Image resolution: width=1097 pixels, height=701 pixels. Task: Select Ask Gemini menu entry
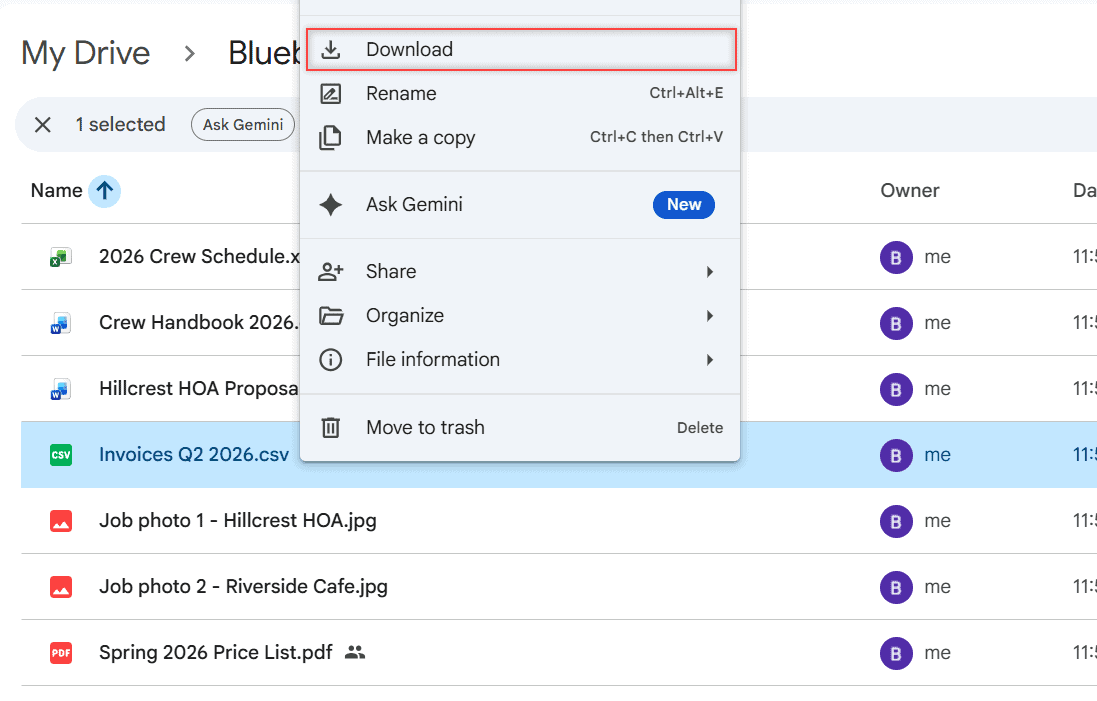(x=521, y=204)
